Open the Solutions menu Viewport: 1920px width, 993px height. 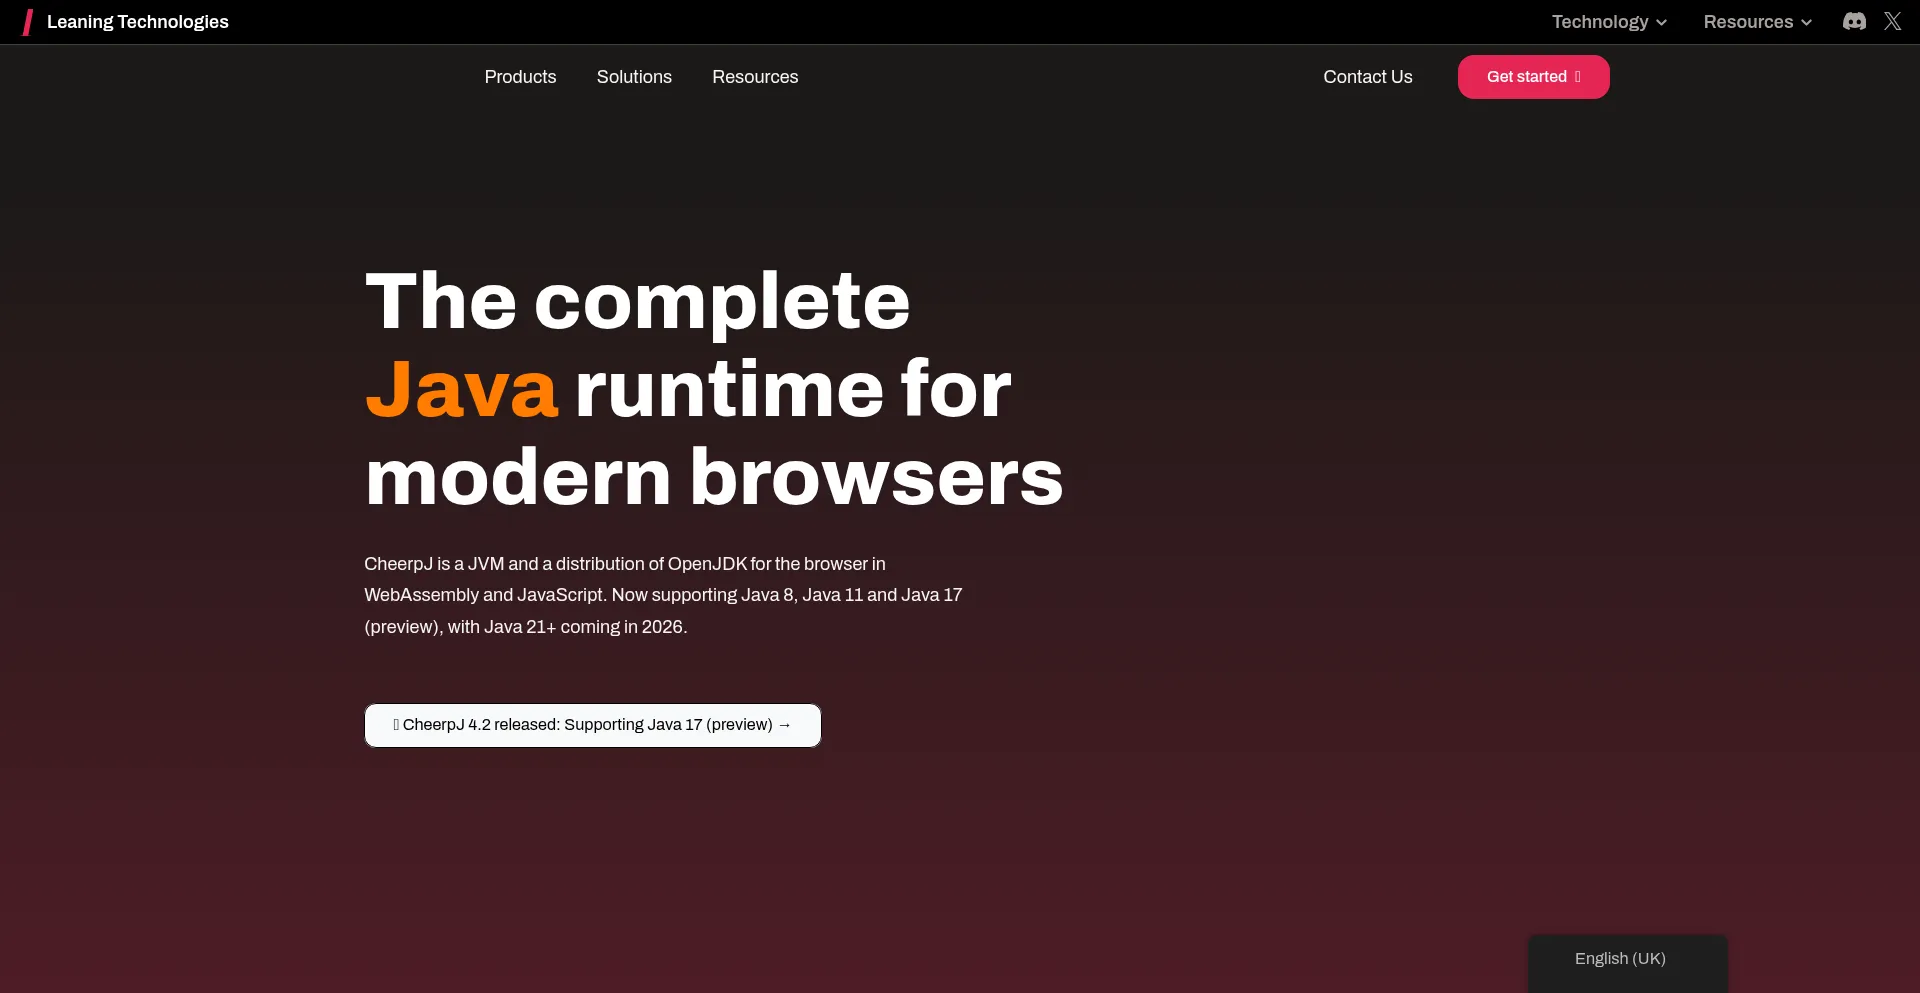634,77
